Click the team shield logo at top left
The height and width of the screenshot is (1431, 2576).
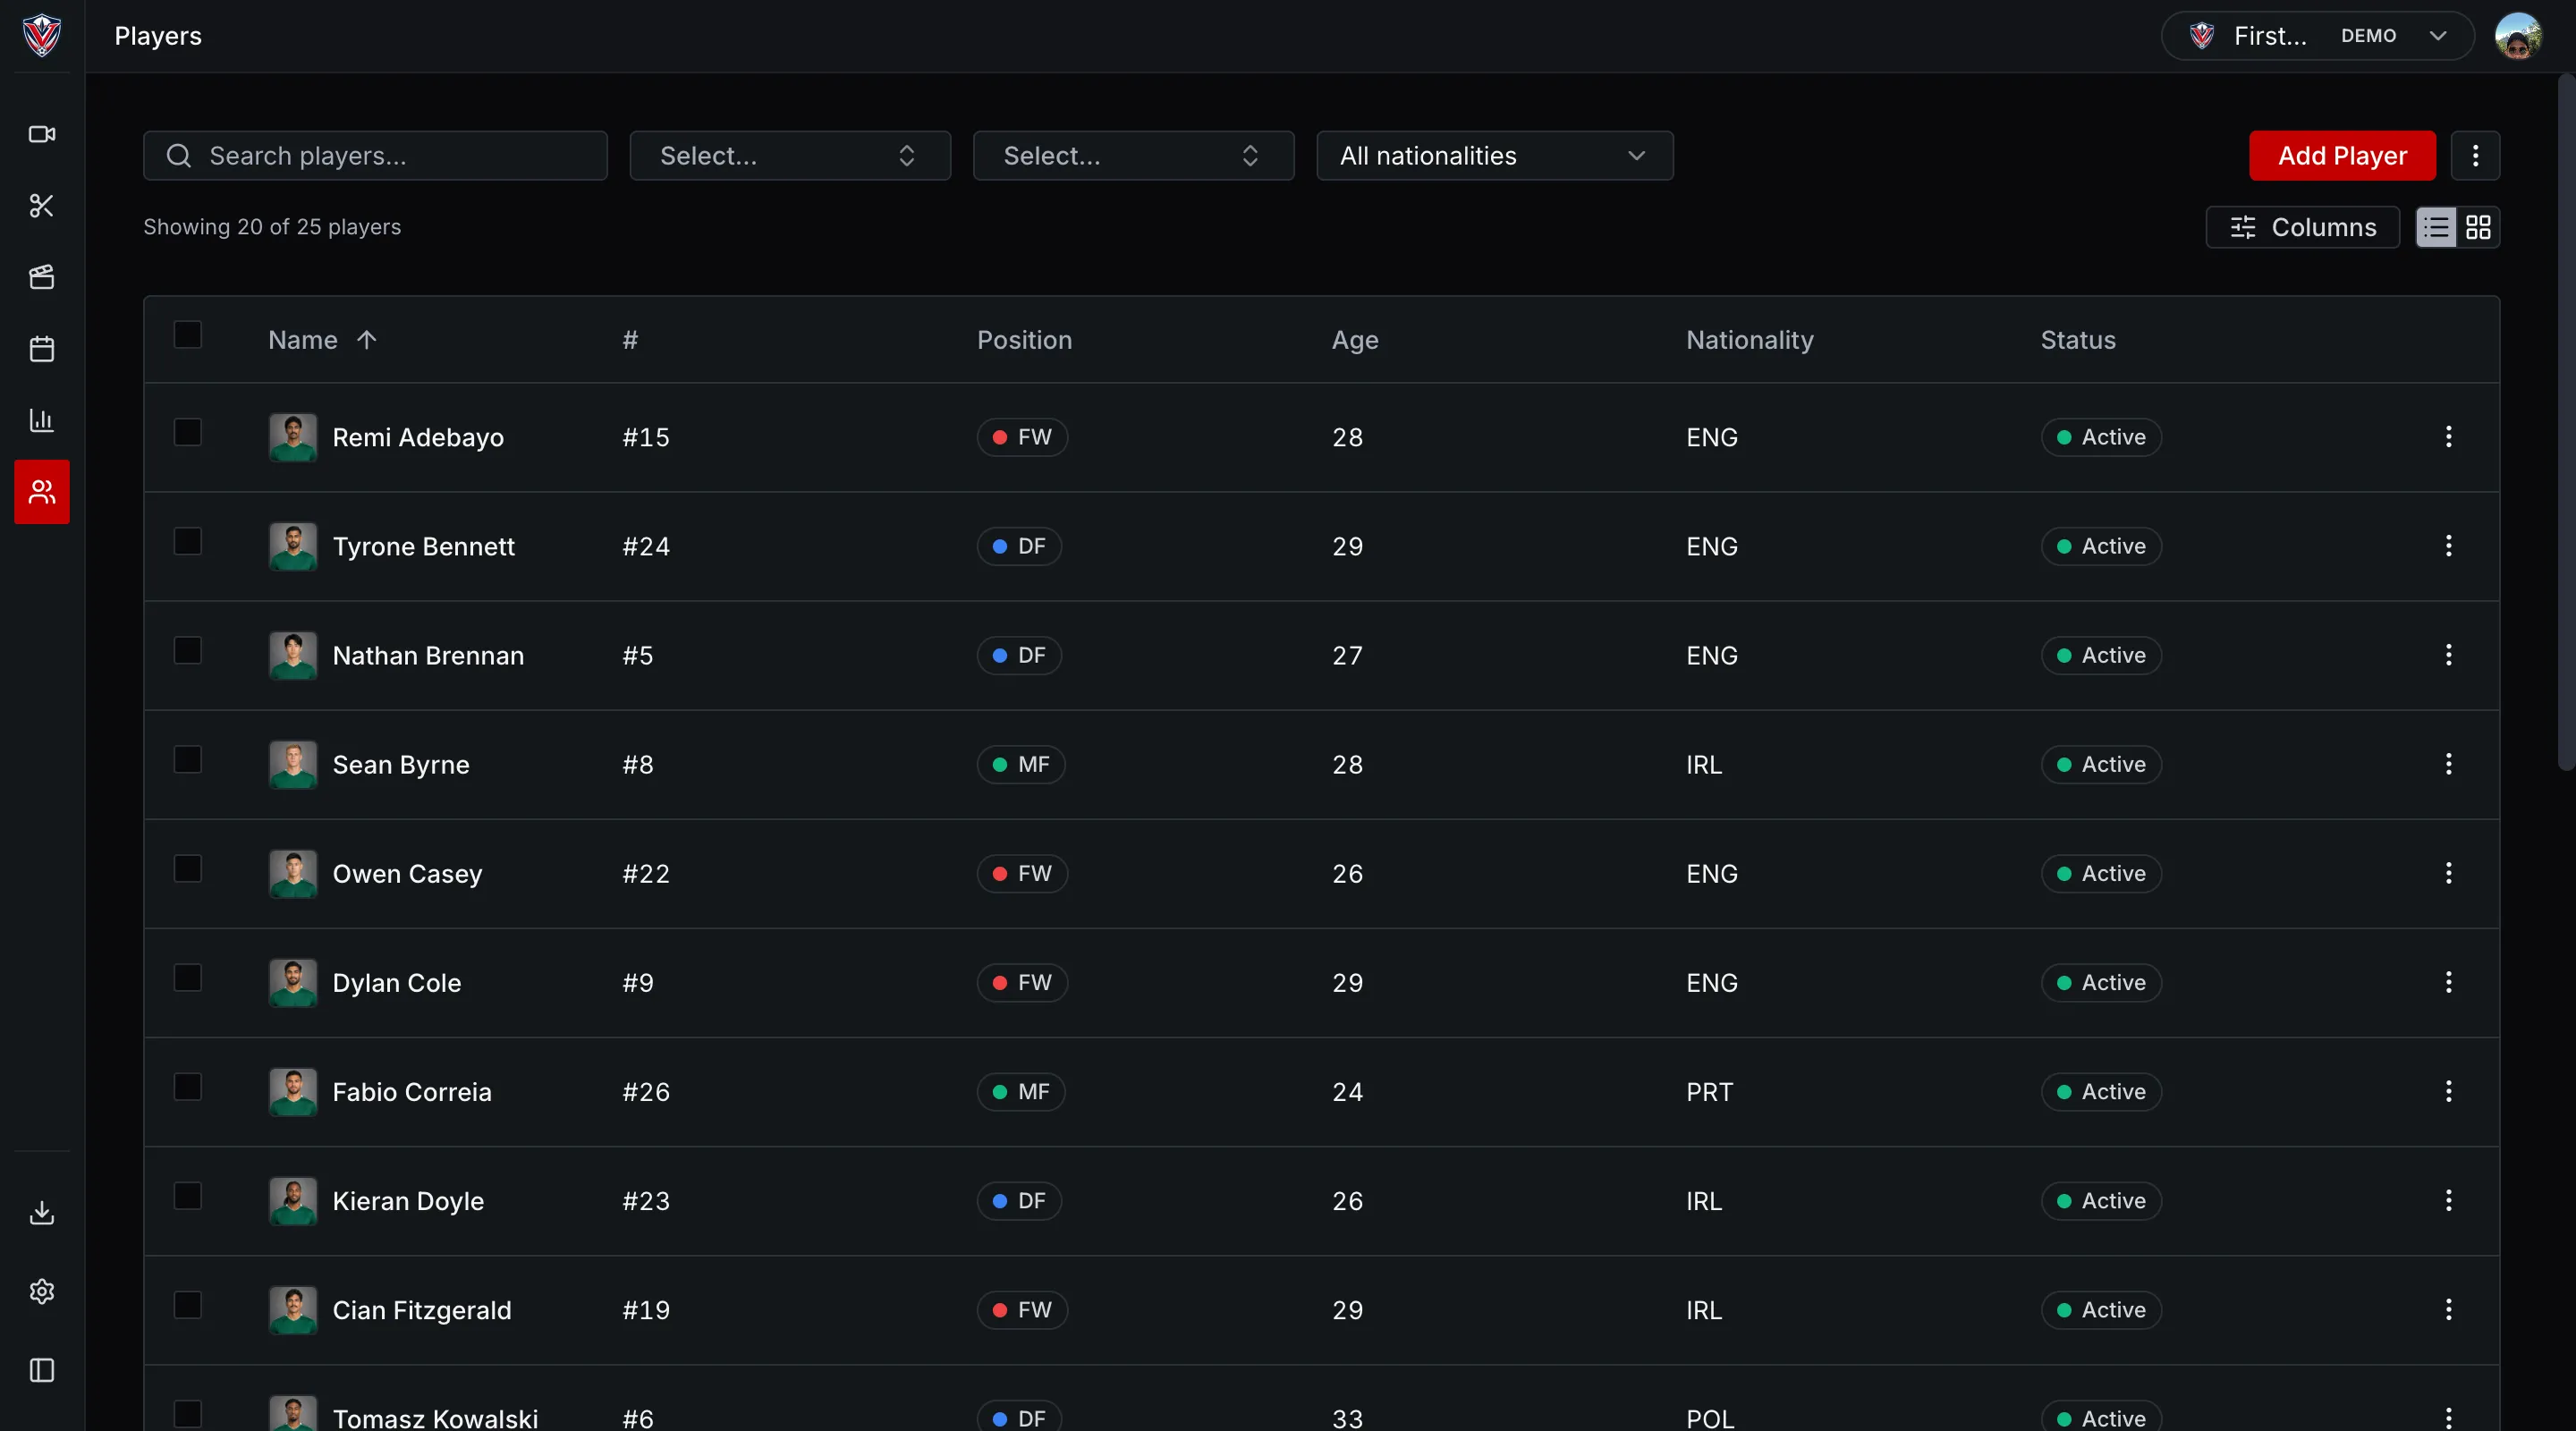point(42,36)
